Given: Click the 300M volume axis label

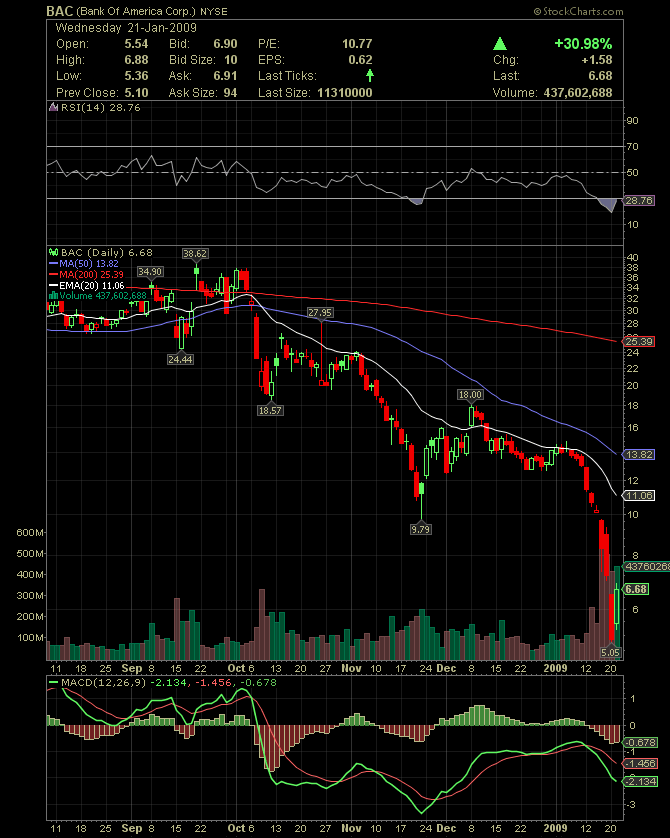Looking at the screenshot, I should click(x=30, y=595).
